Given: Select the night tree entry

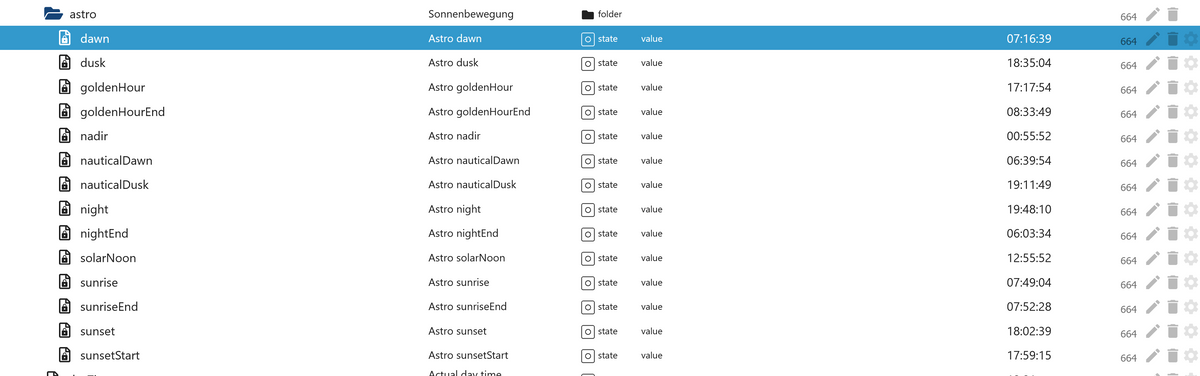Looking at the screenshot, I should pos(94,210).
